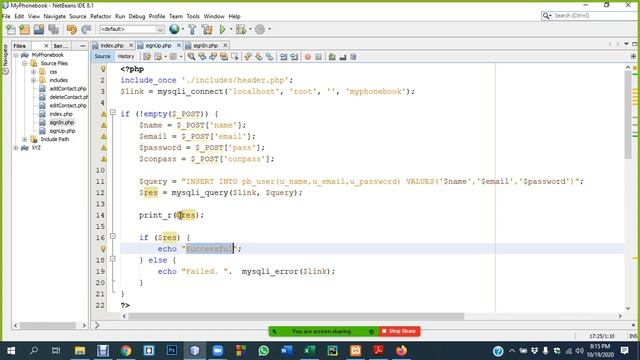This screenshot has height=360, width=640.
Task: Select editContact.php in the Files tree
Action: tap(68, 105)
